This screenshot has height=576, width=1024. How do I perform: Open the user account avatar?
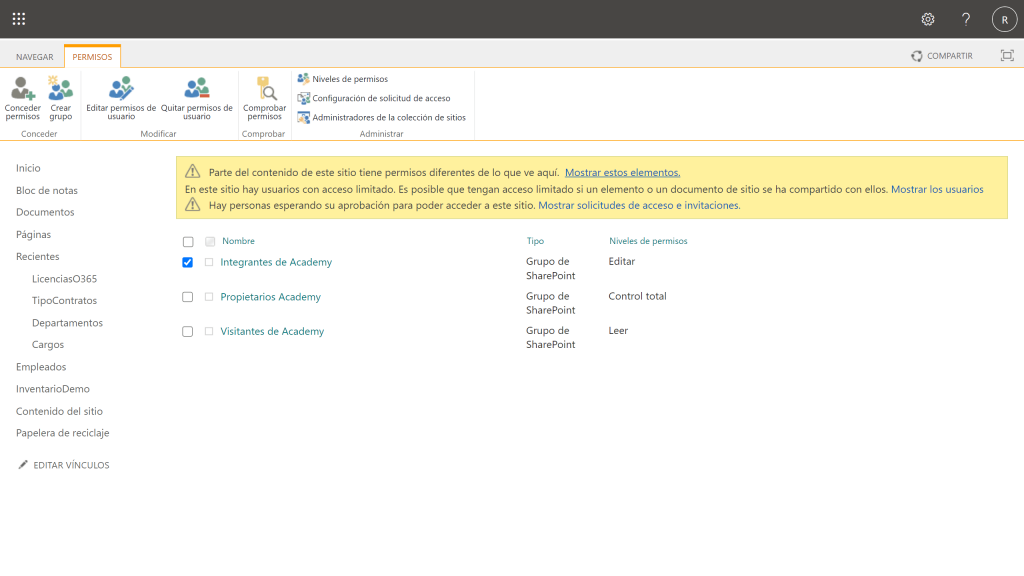[x=1004, y=19]
